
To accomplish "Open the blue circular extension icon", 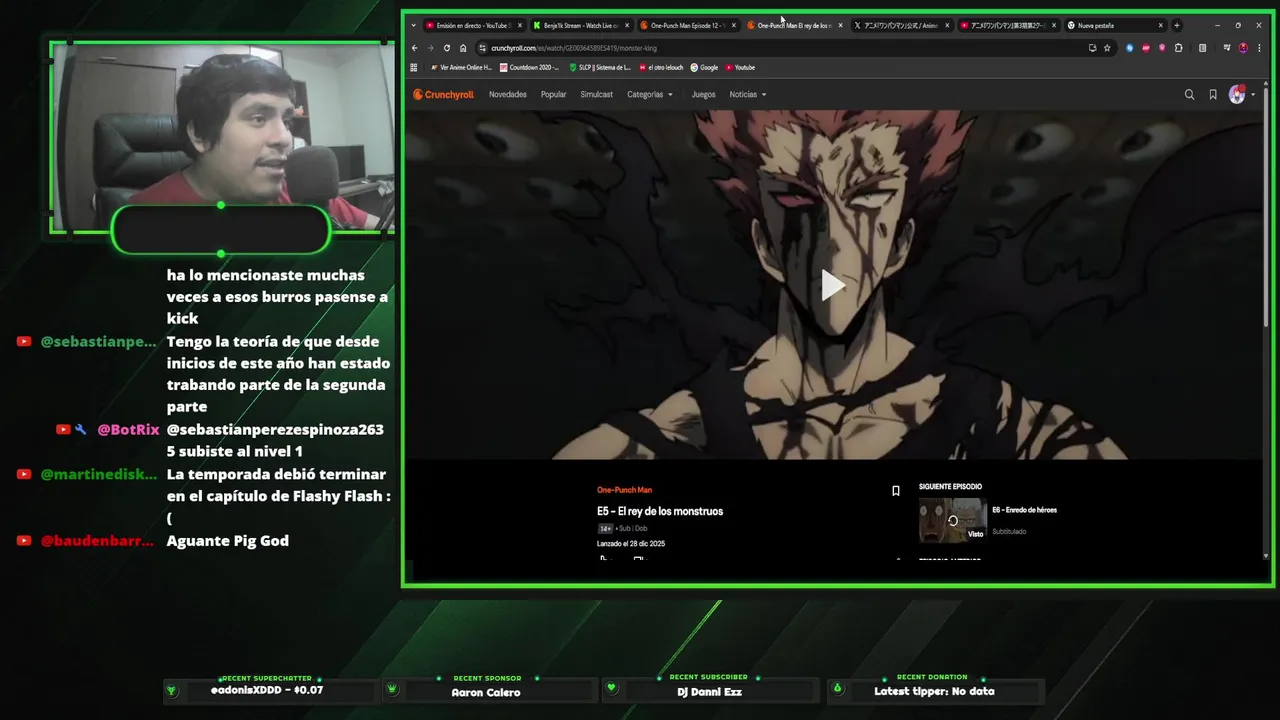I will click(1130, 48).
